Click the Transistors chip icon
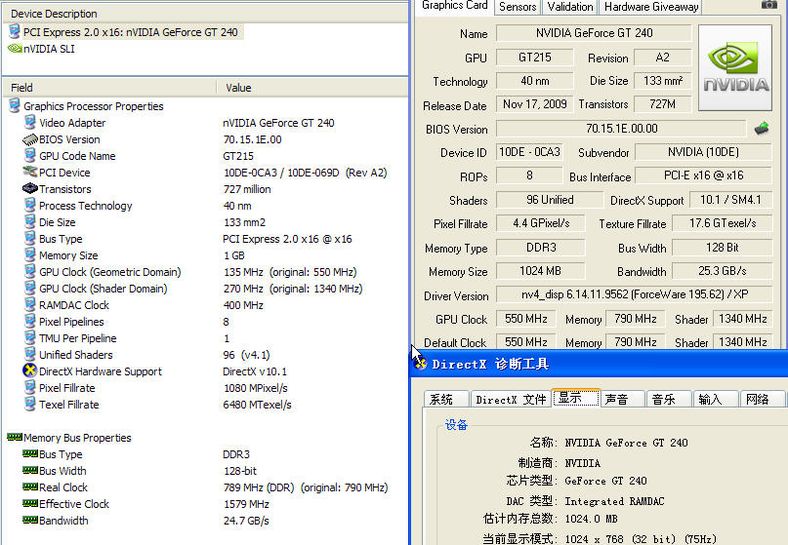 click(x=30, y=189)
